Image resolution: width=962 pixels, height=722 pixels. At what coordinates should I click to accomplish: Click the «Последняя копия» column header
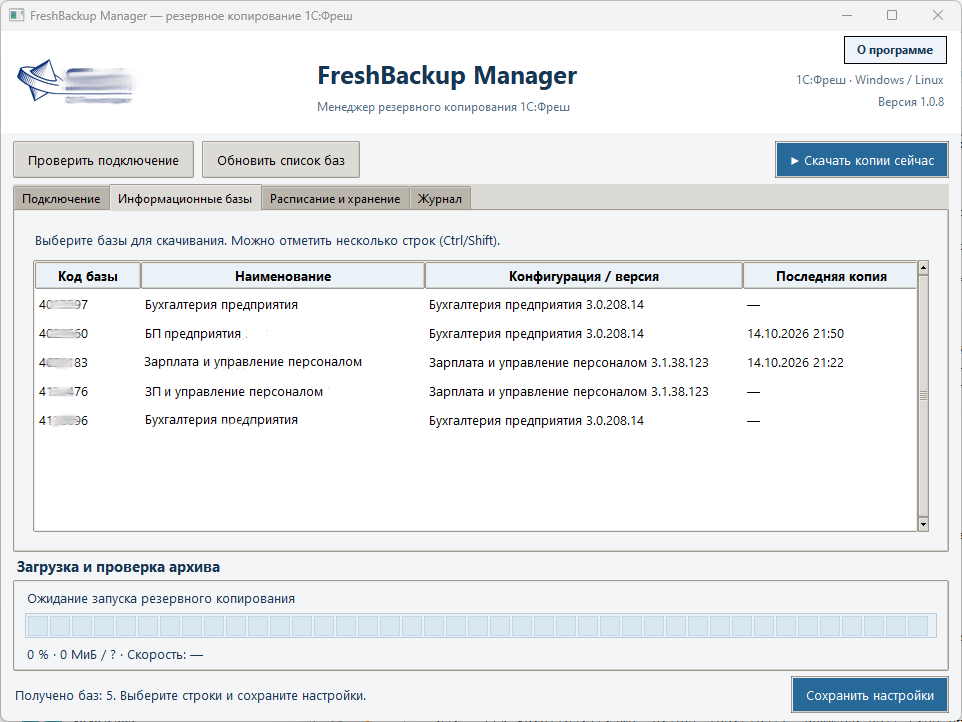[x=831, y=276]
